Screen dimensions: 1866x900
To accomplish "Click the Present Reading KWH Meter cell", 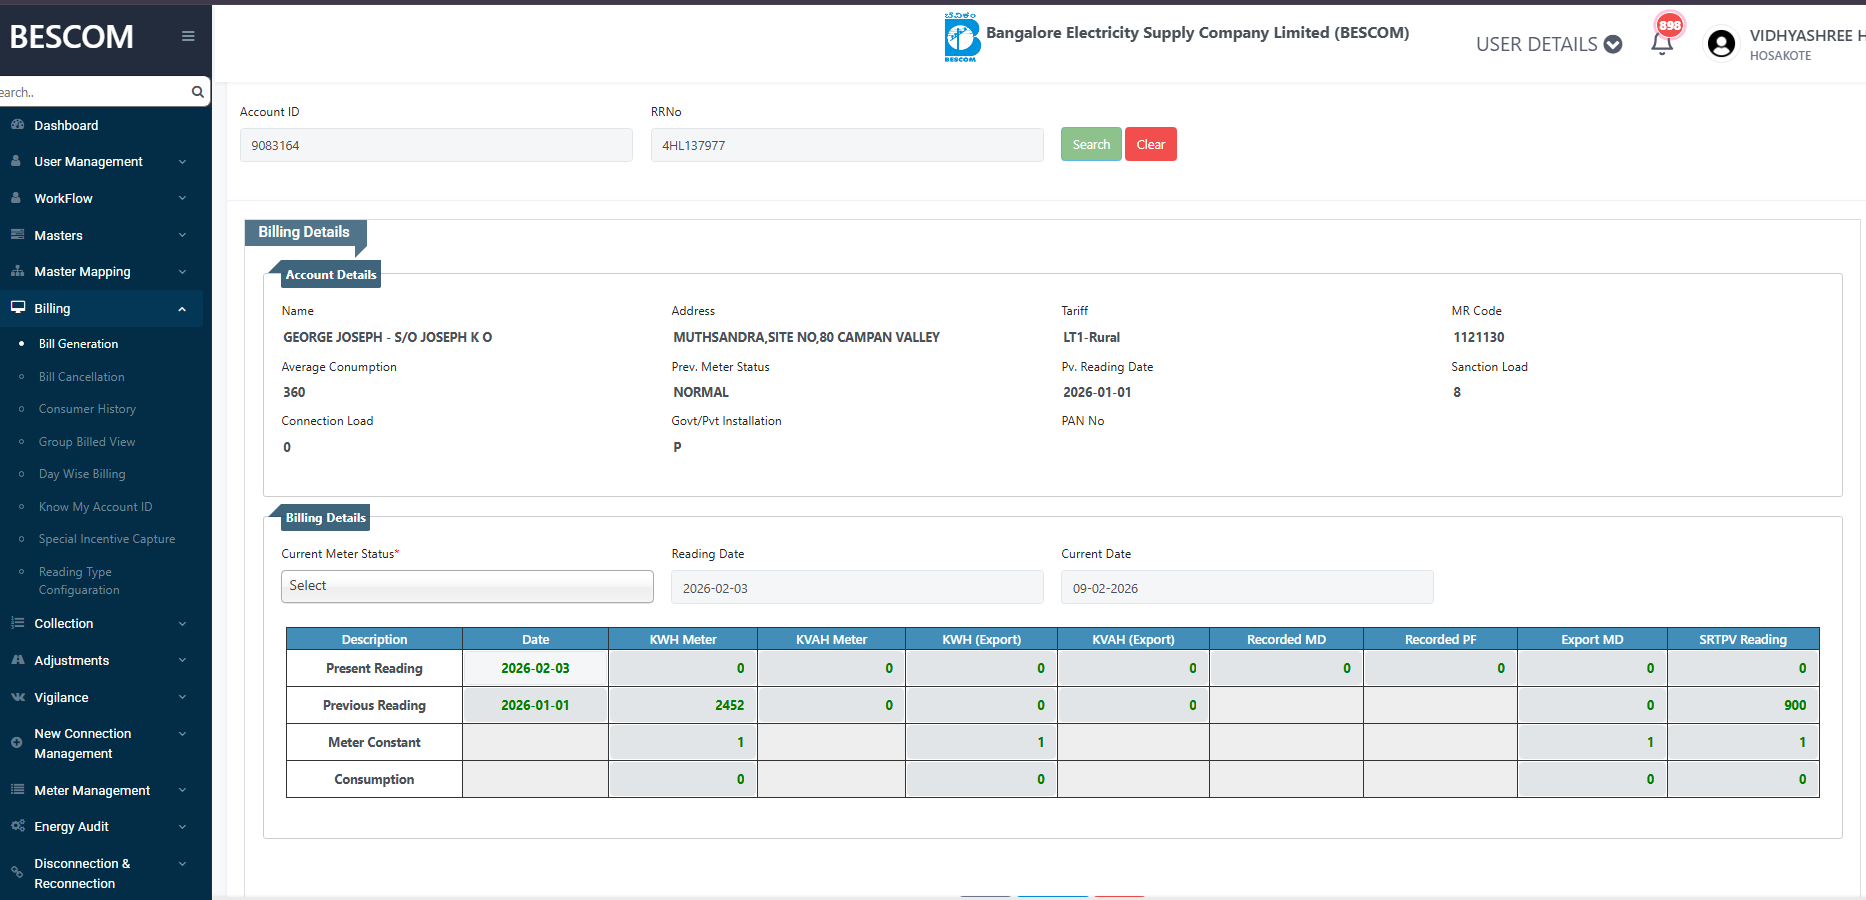I will [683, 668].
